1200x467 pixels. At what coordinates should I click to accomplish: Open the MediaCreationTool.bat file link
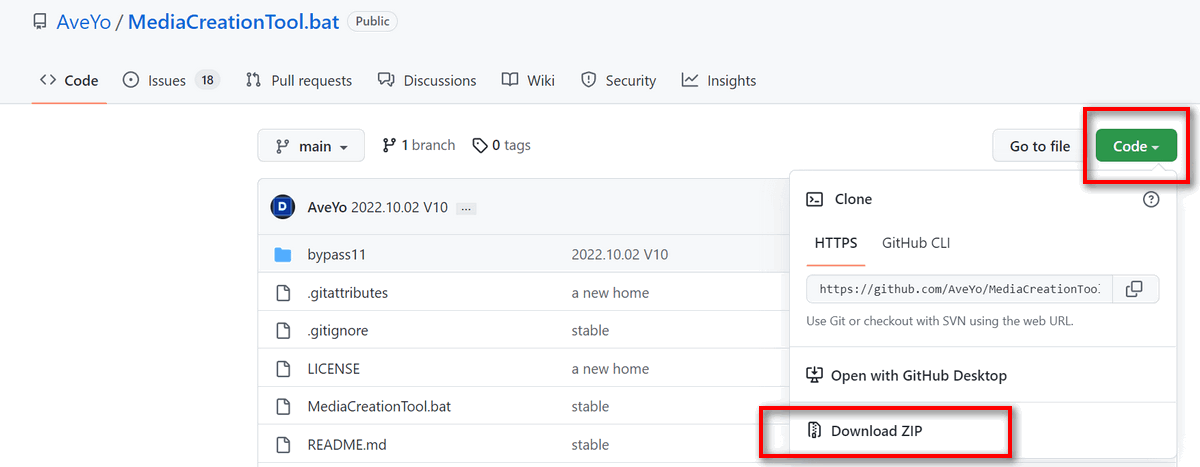tap(380, 406)
